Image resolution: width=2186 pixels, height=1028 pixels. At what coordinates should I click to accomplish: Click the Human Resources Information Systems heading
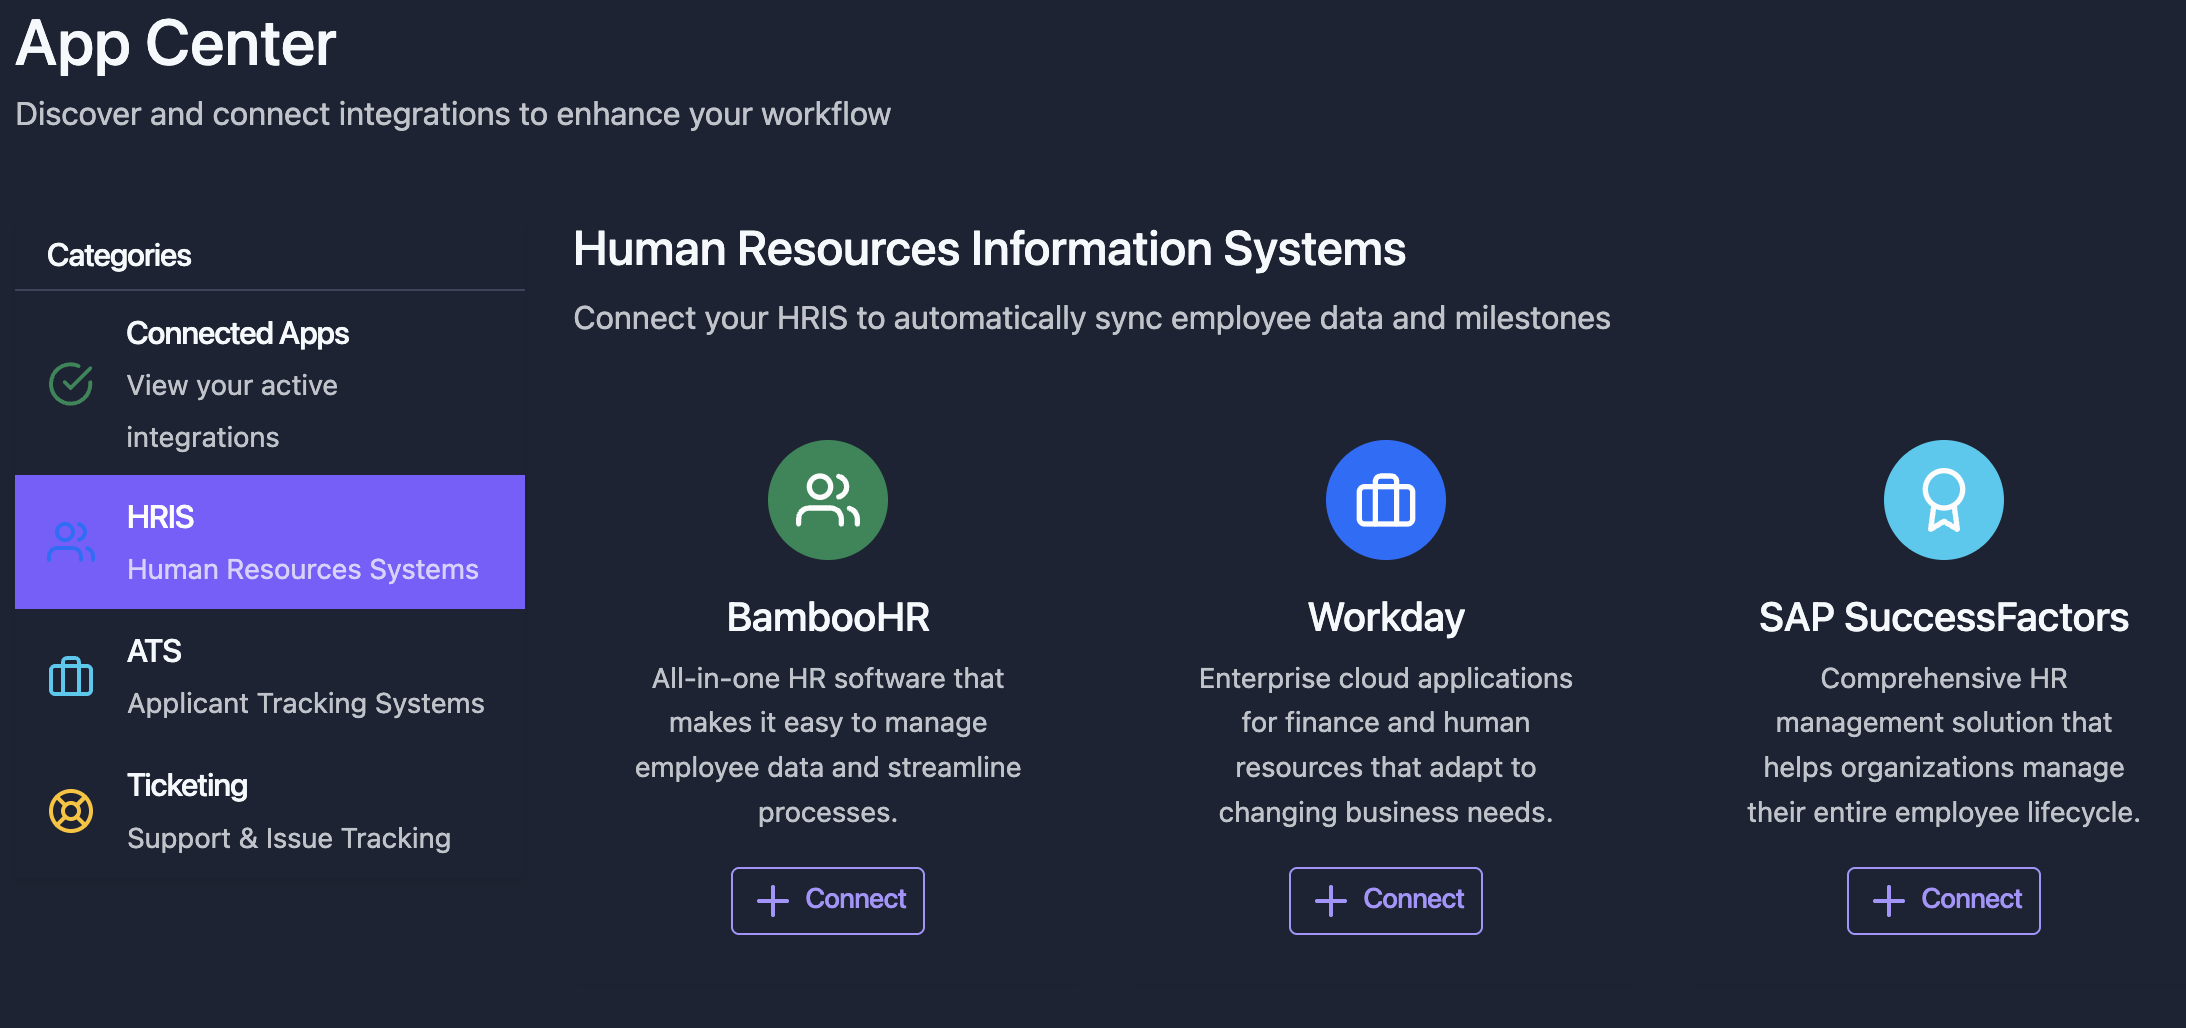point(989,249)
